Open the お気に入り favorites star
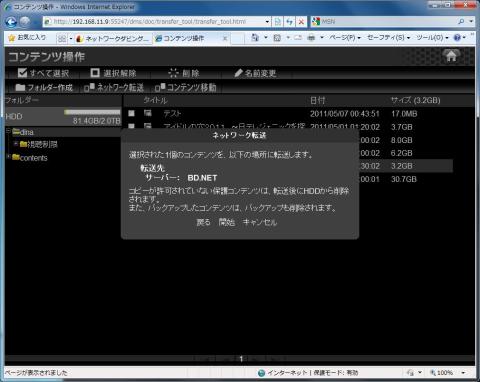This screenshot has height=382, width=480. (x=11, y=38)
